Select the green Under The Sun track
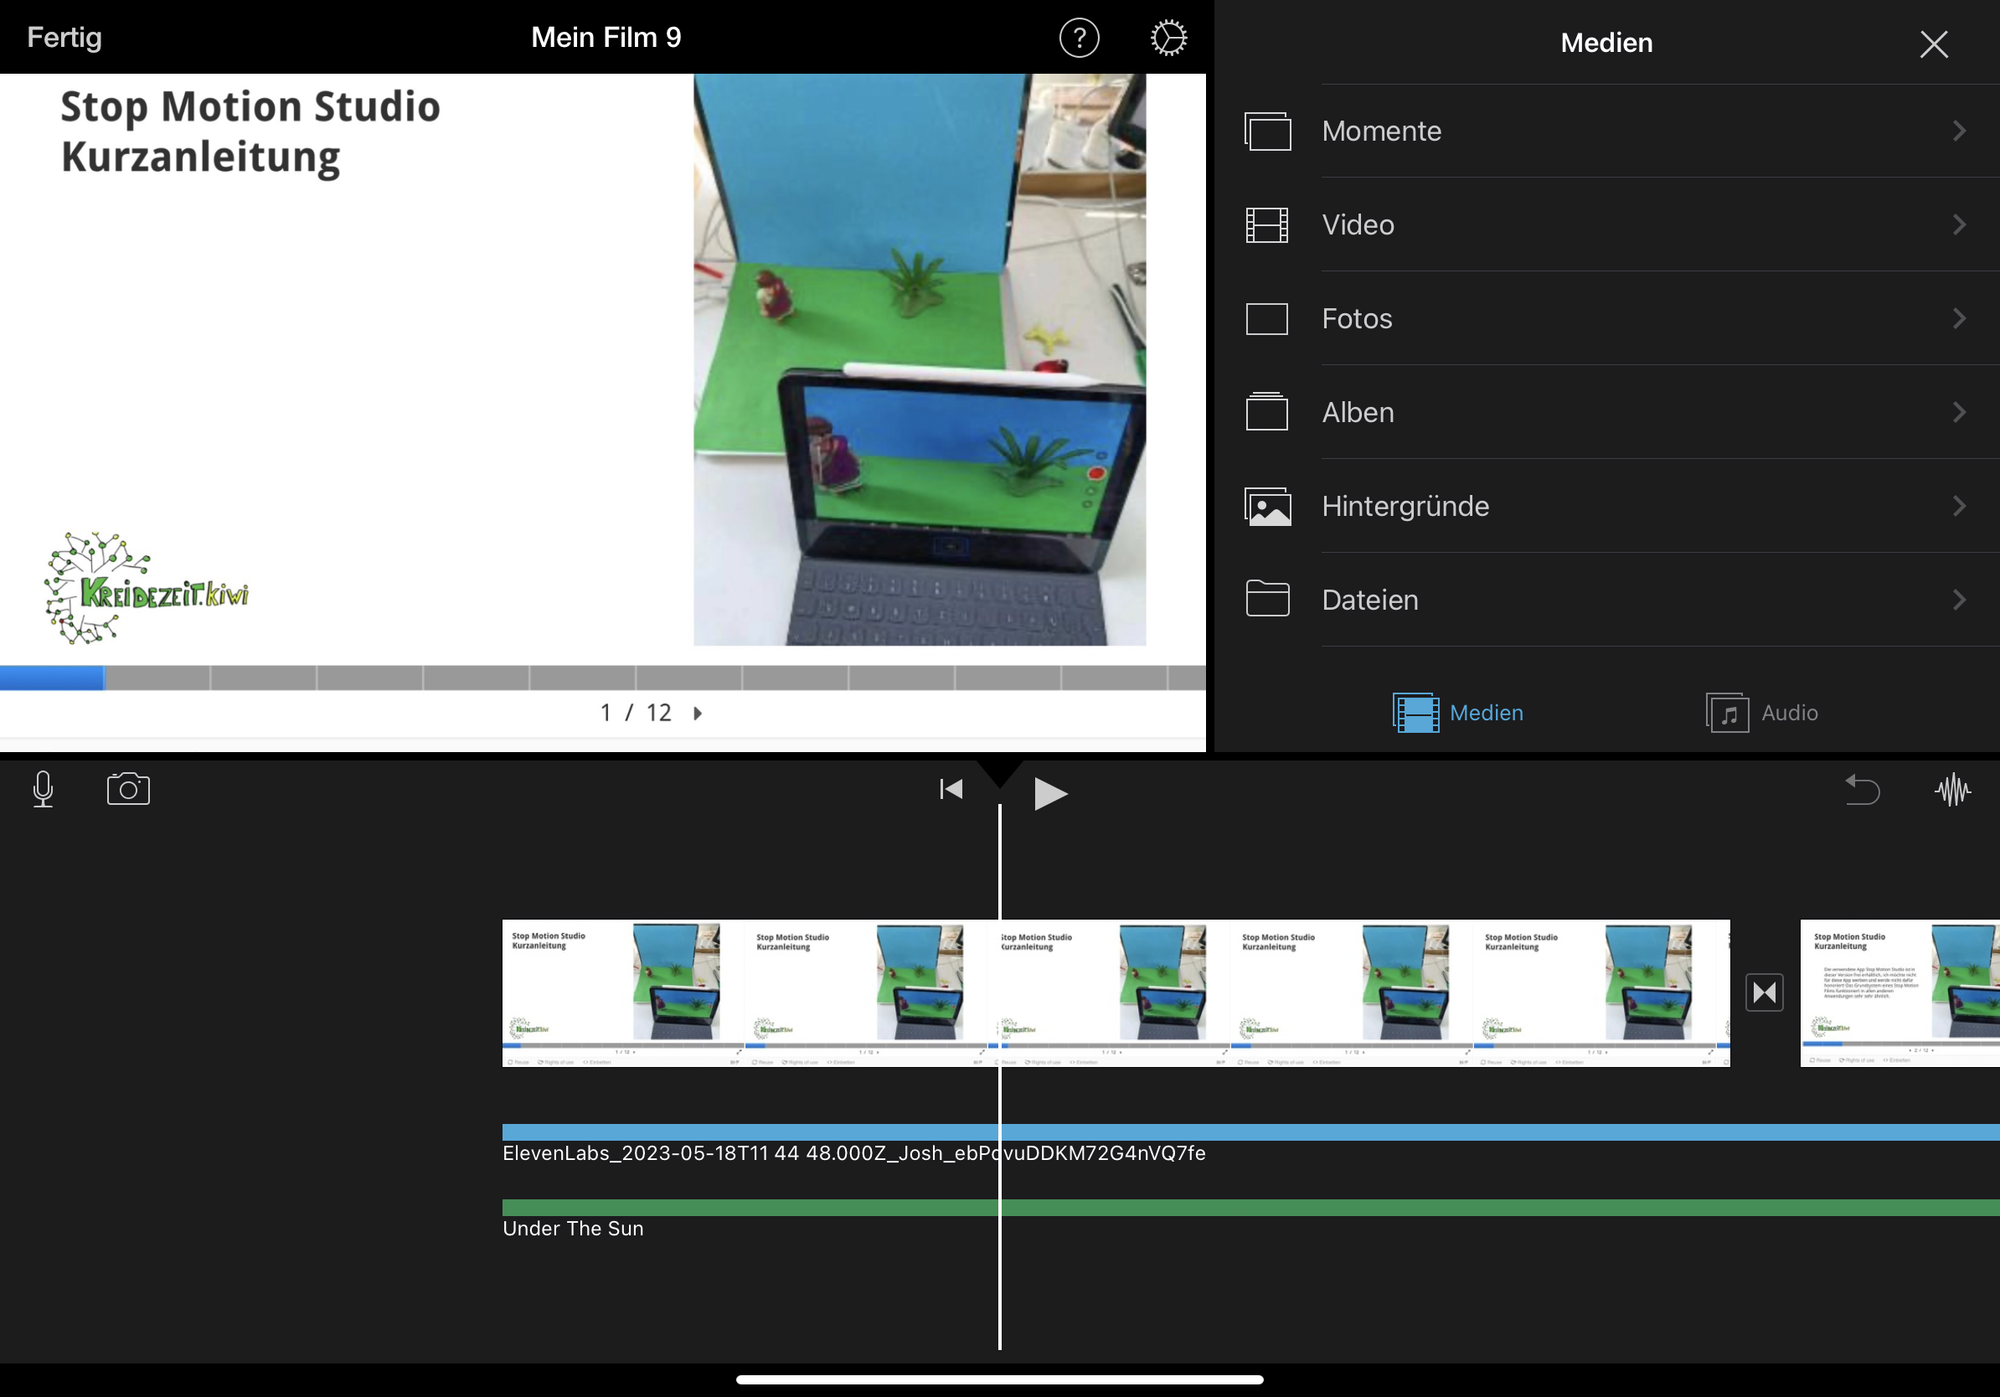This screenshot has width=2000, height=1397. [x=1251, y=1208]
